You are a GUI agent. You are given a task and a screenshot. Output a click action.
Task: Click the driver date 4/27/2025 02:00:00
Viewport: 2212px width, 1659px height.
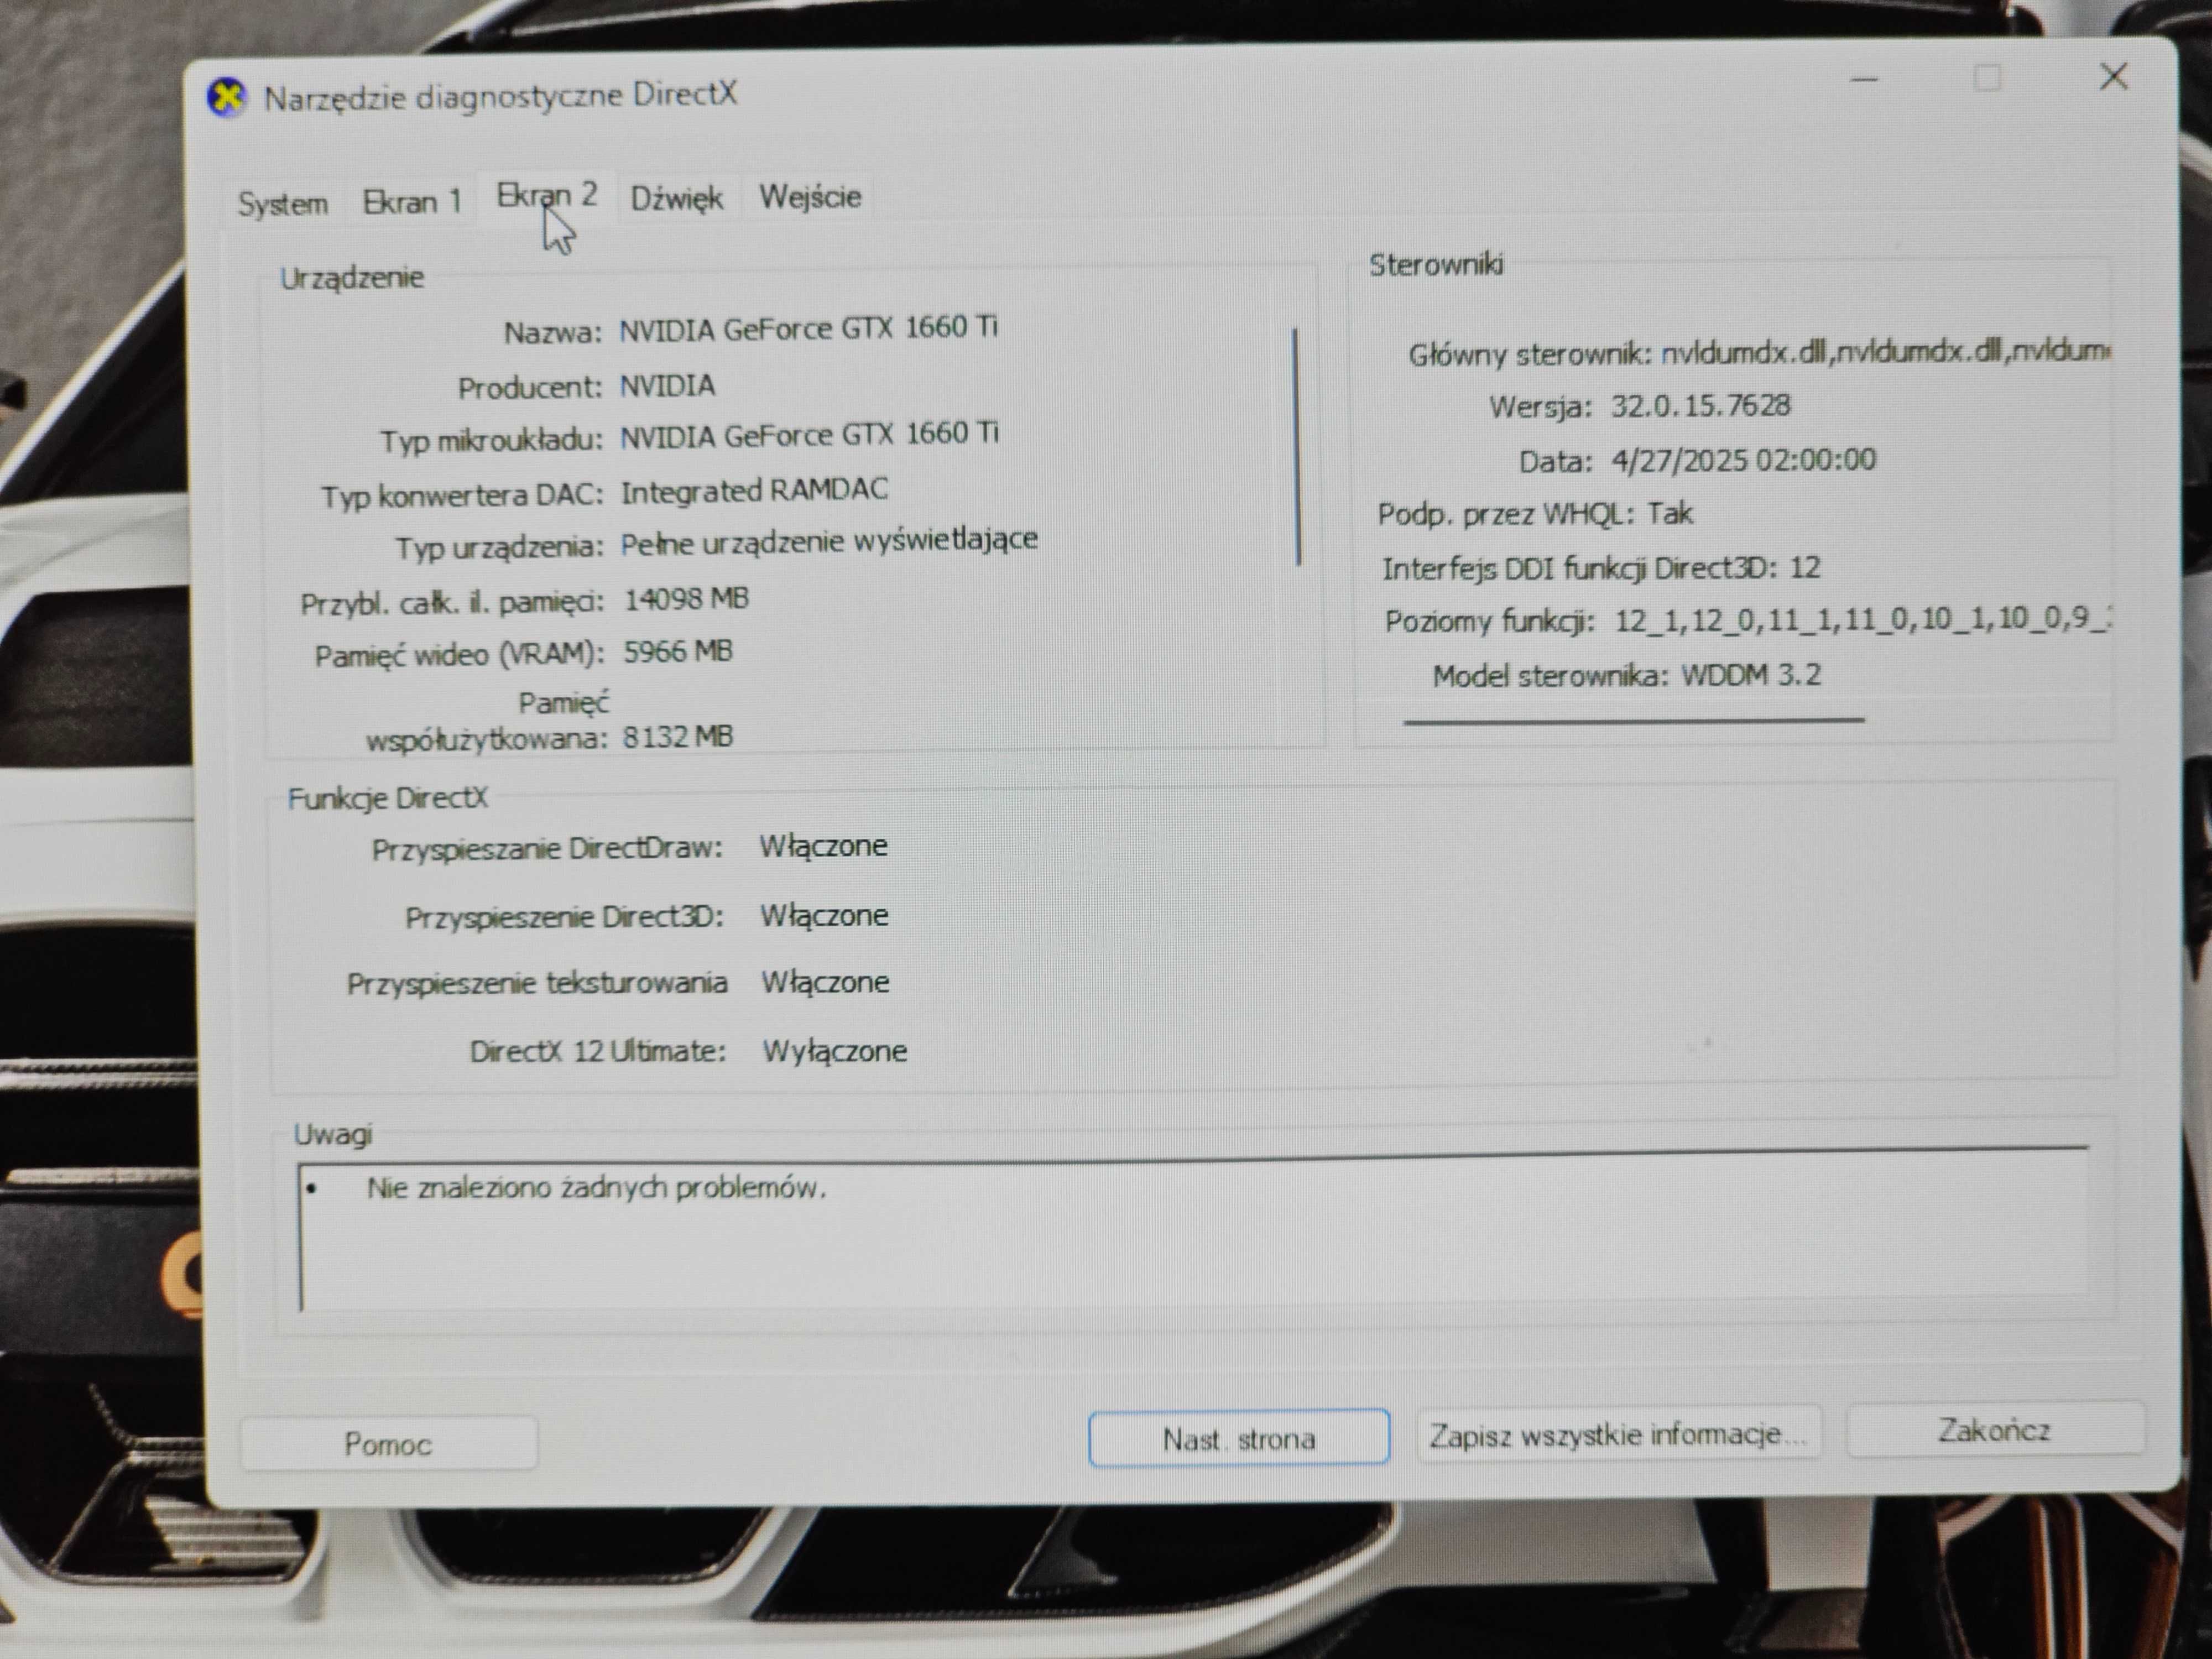click(x=1743, y=460)
